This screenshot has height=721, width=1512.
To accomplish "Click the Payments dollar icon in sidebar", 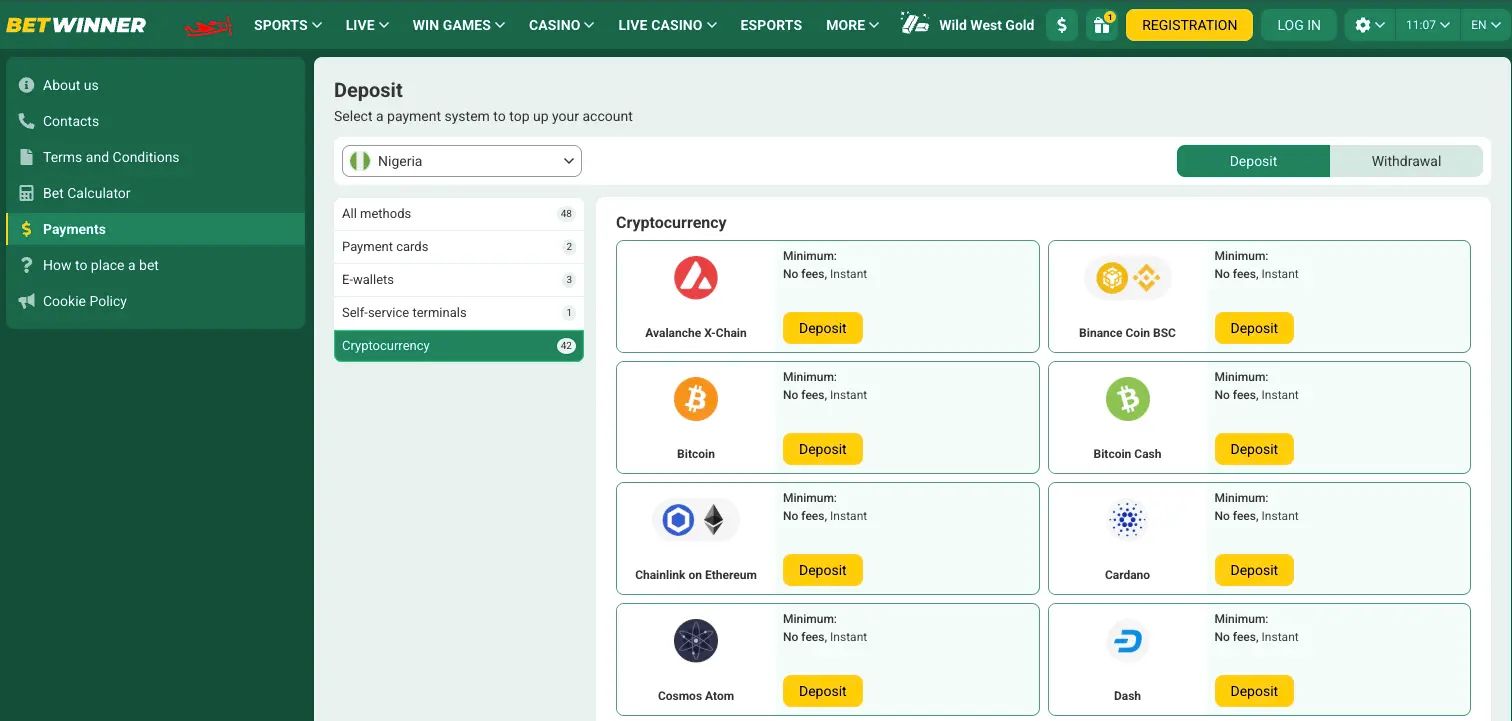I will [x=26, y=229].
